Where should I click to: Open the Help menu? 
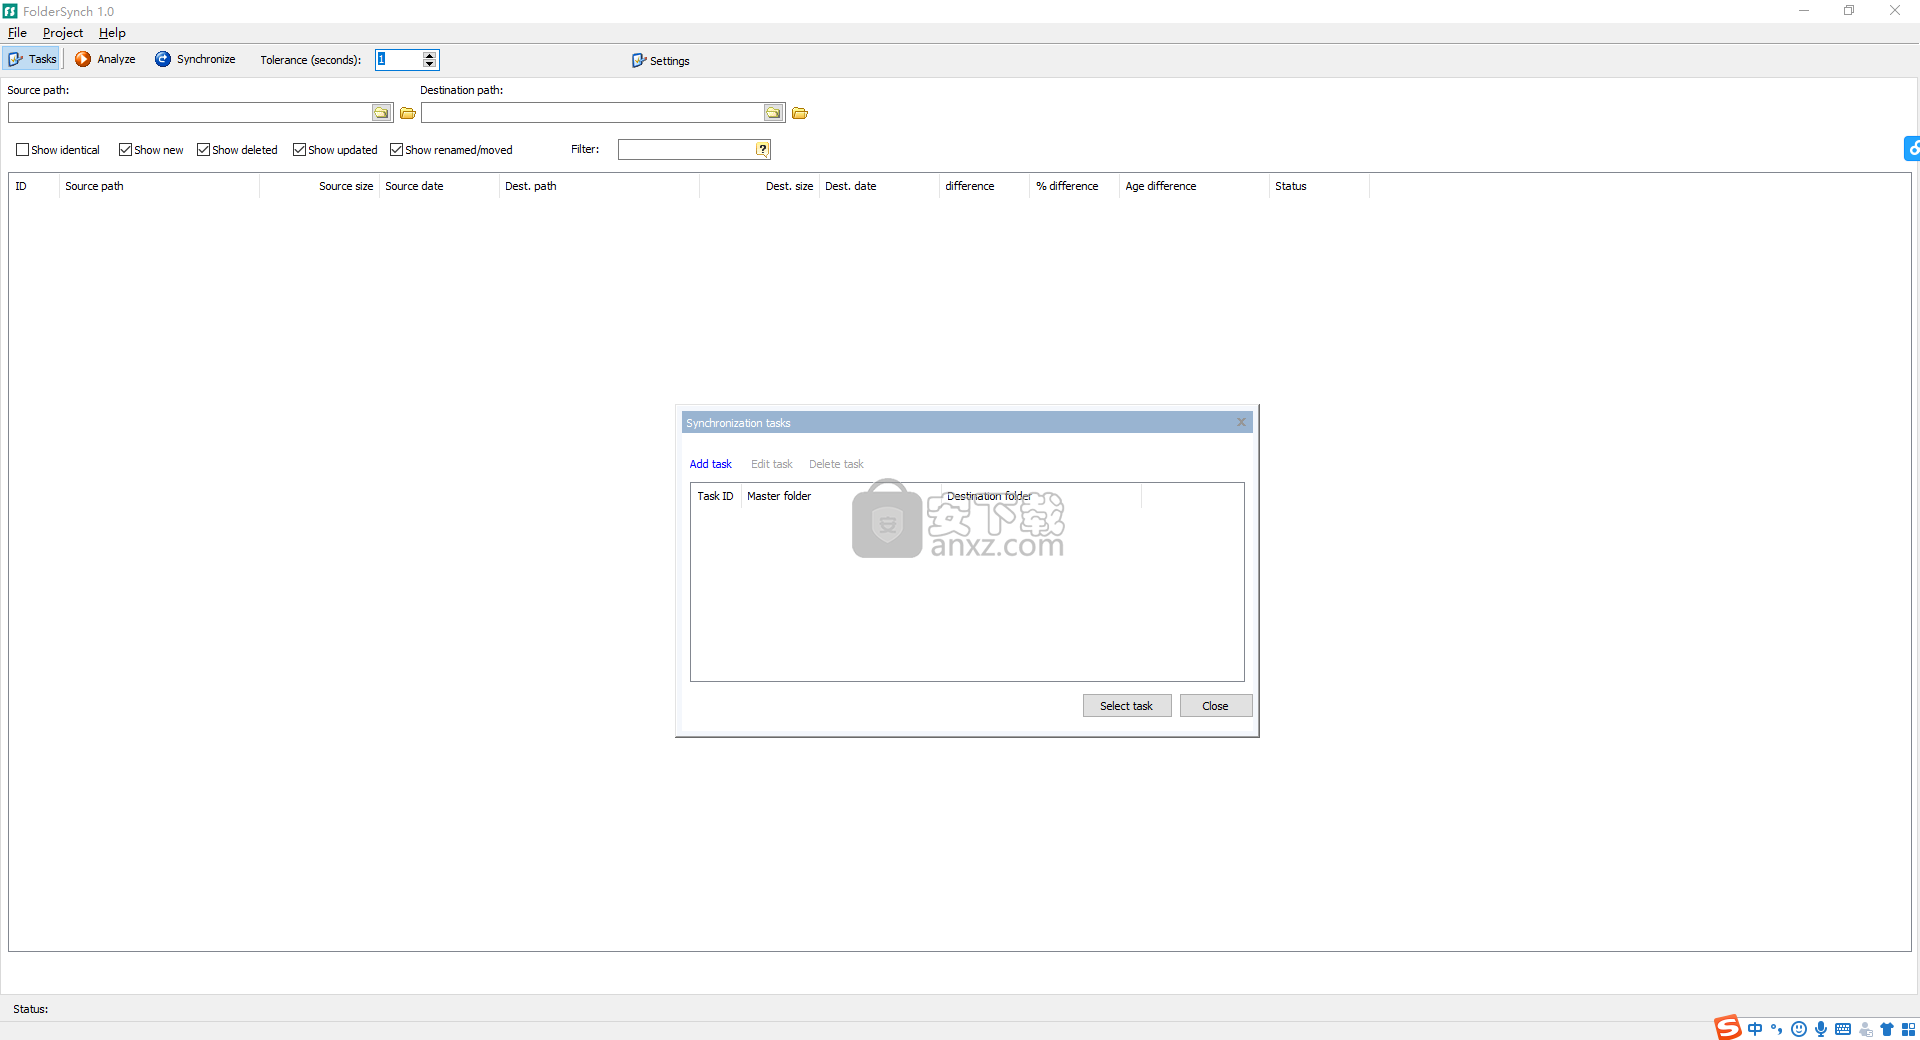112,33
